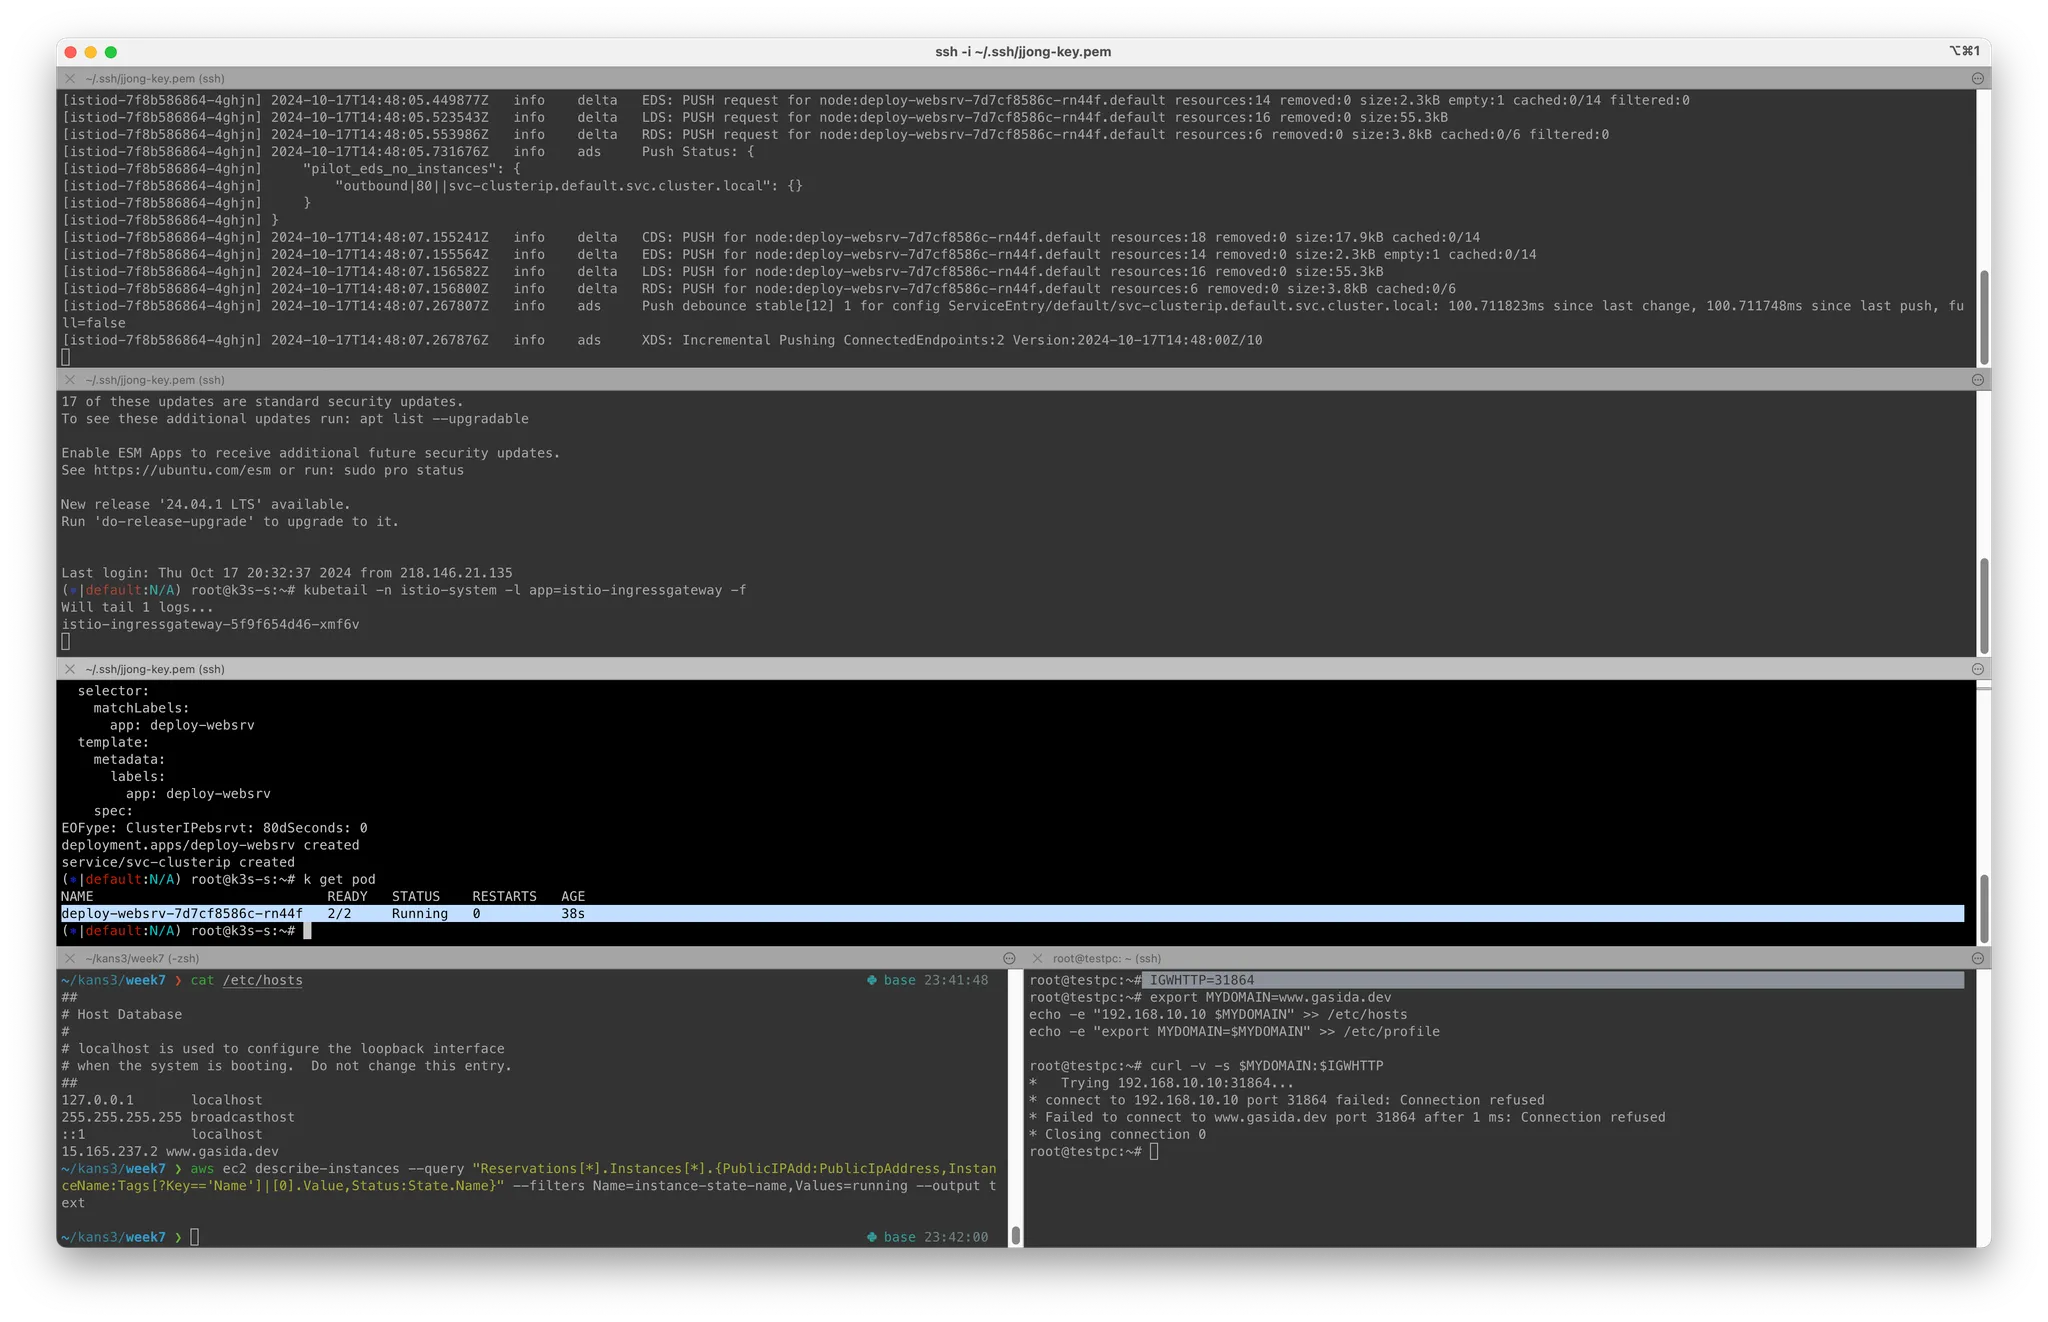Select the window title 'ssh -i ~/.ssh/jjong-key.pem'
This screenshot has width=2048, height=1322.
tap(1023, 52)
